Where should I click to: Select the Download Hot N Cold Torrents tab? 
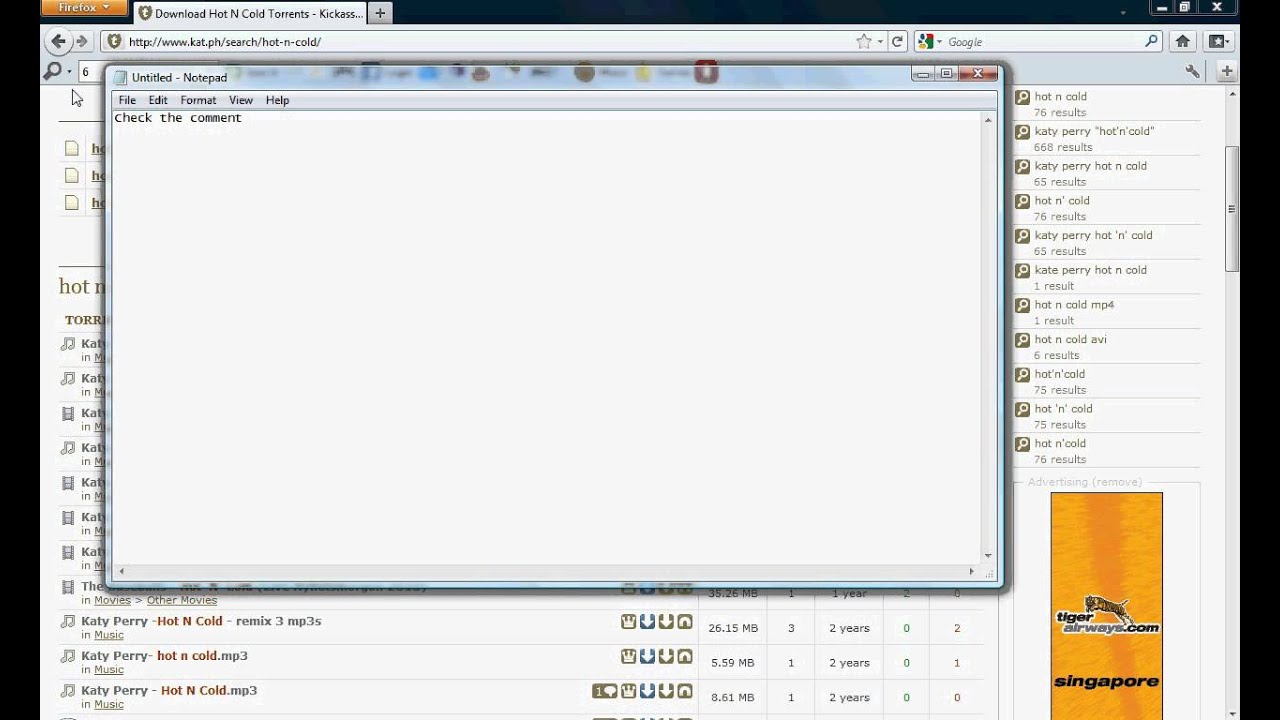pos(250,14)
